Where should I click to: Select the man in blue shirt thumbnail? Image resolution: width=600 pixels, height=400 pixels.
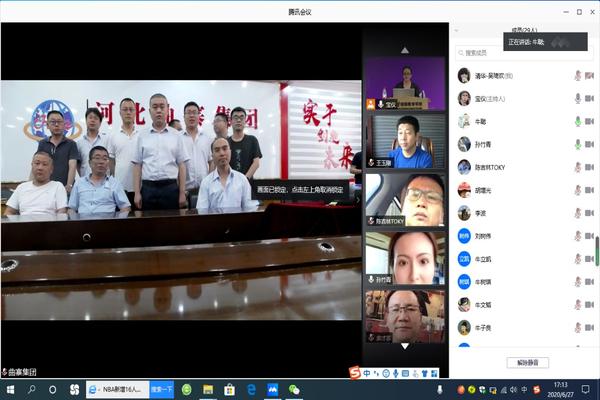click(405, 141)
